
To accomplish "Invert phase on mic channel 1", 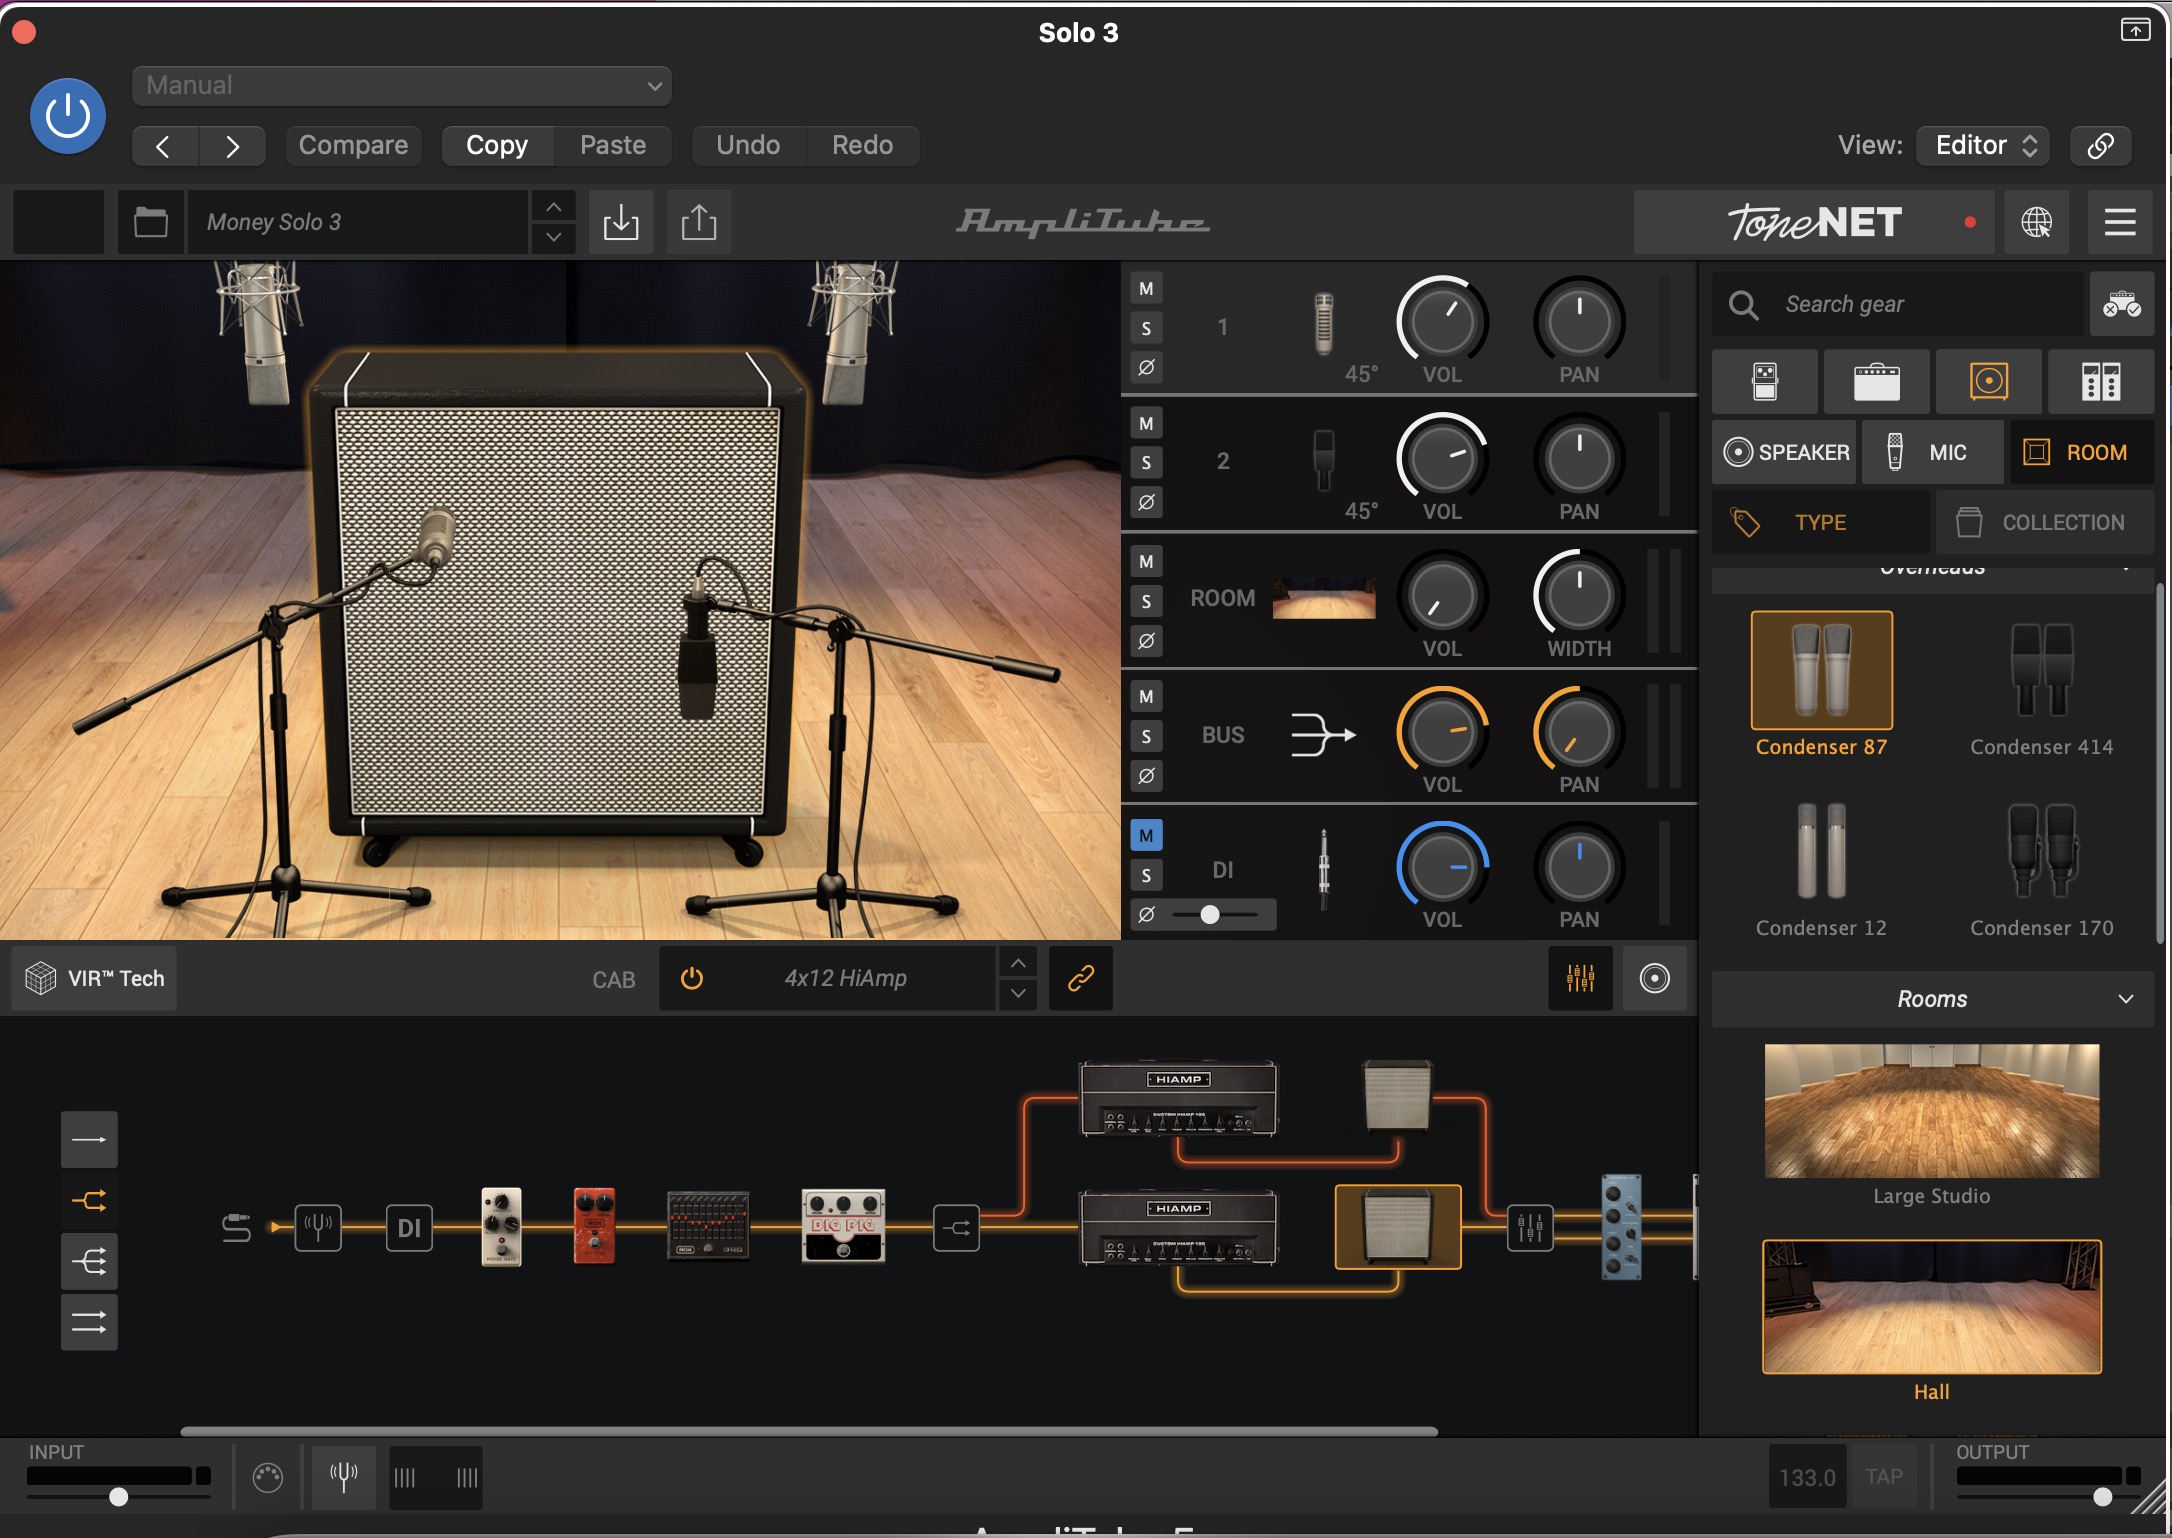I will click(1146, 367).
